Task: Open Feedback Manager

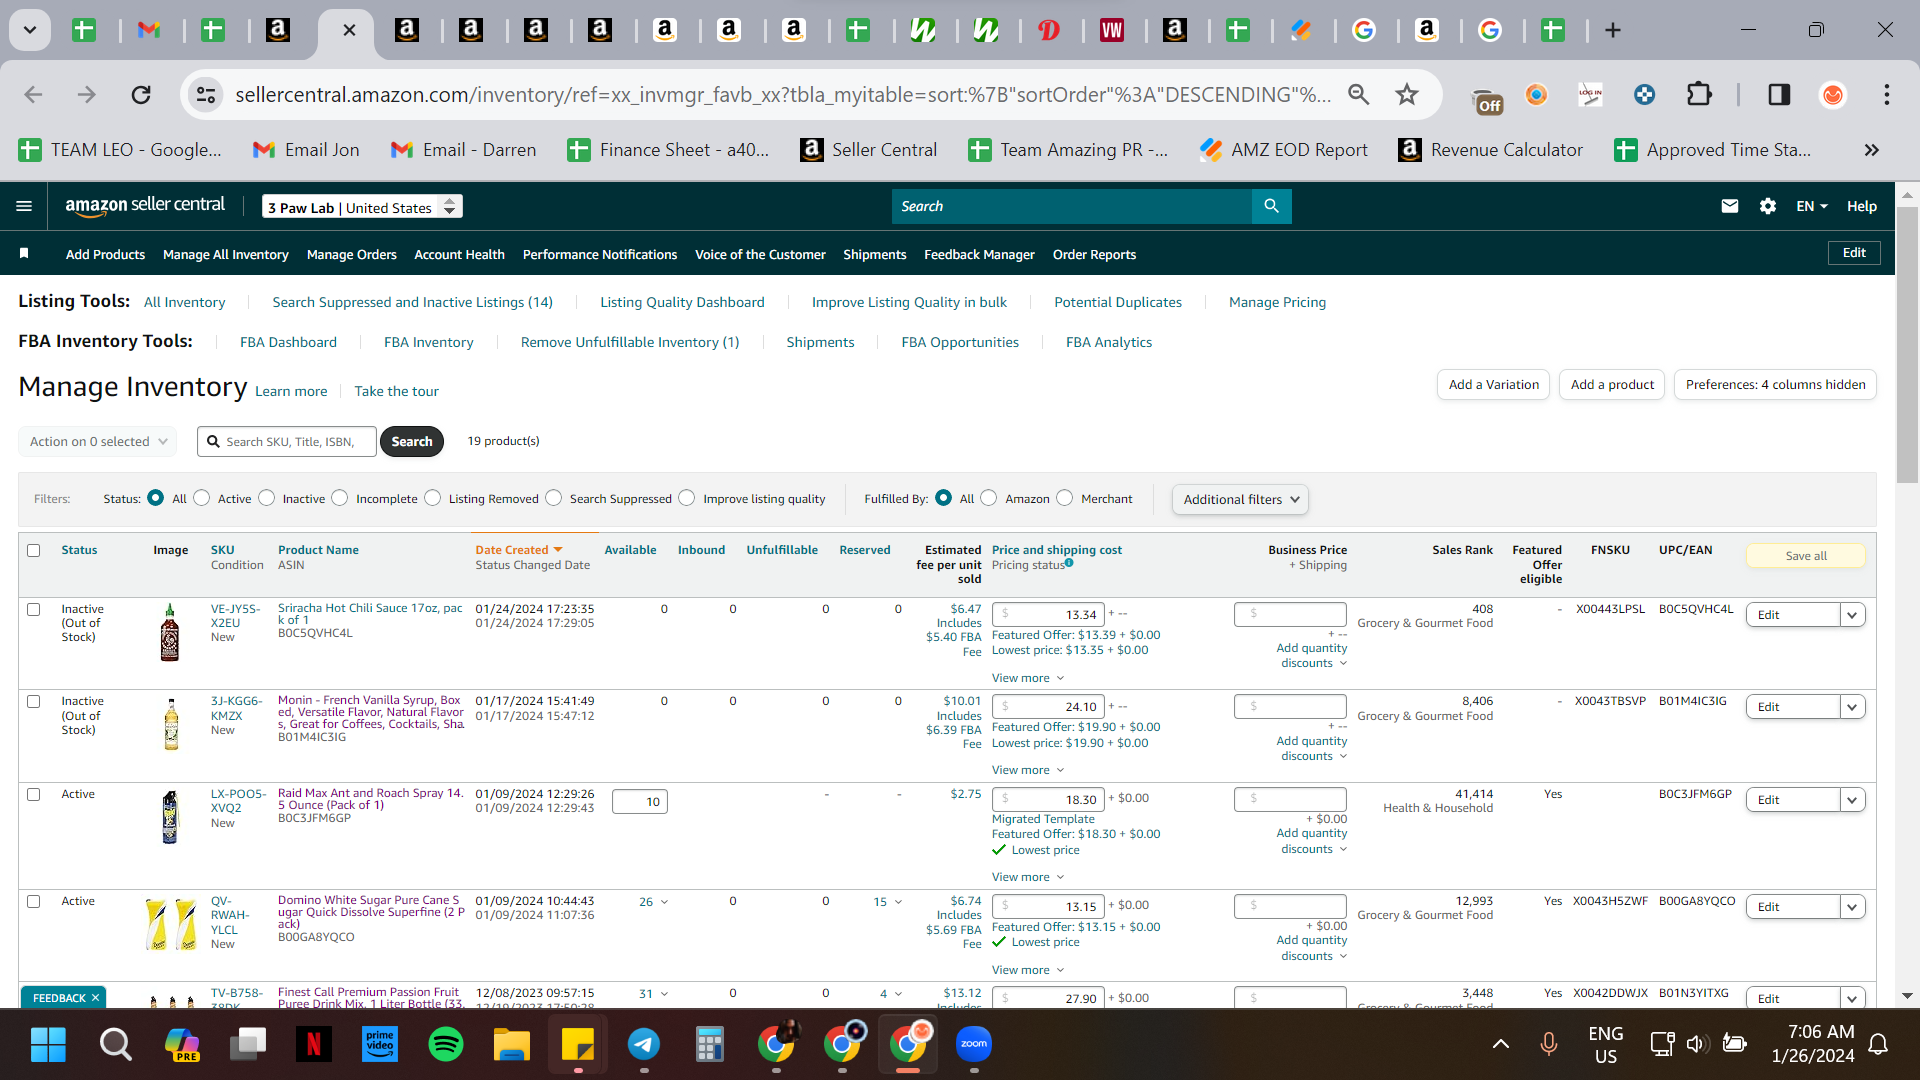Action: tap(980, 254)
